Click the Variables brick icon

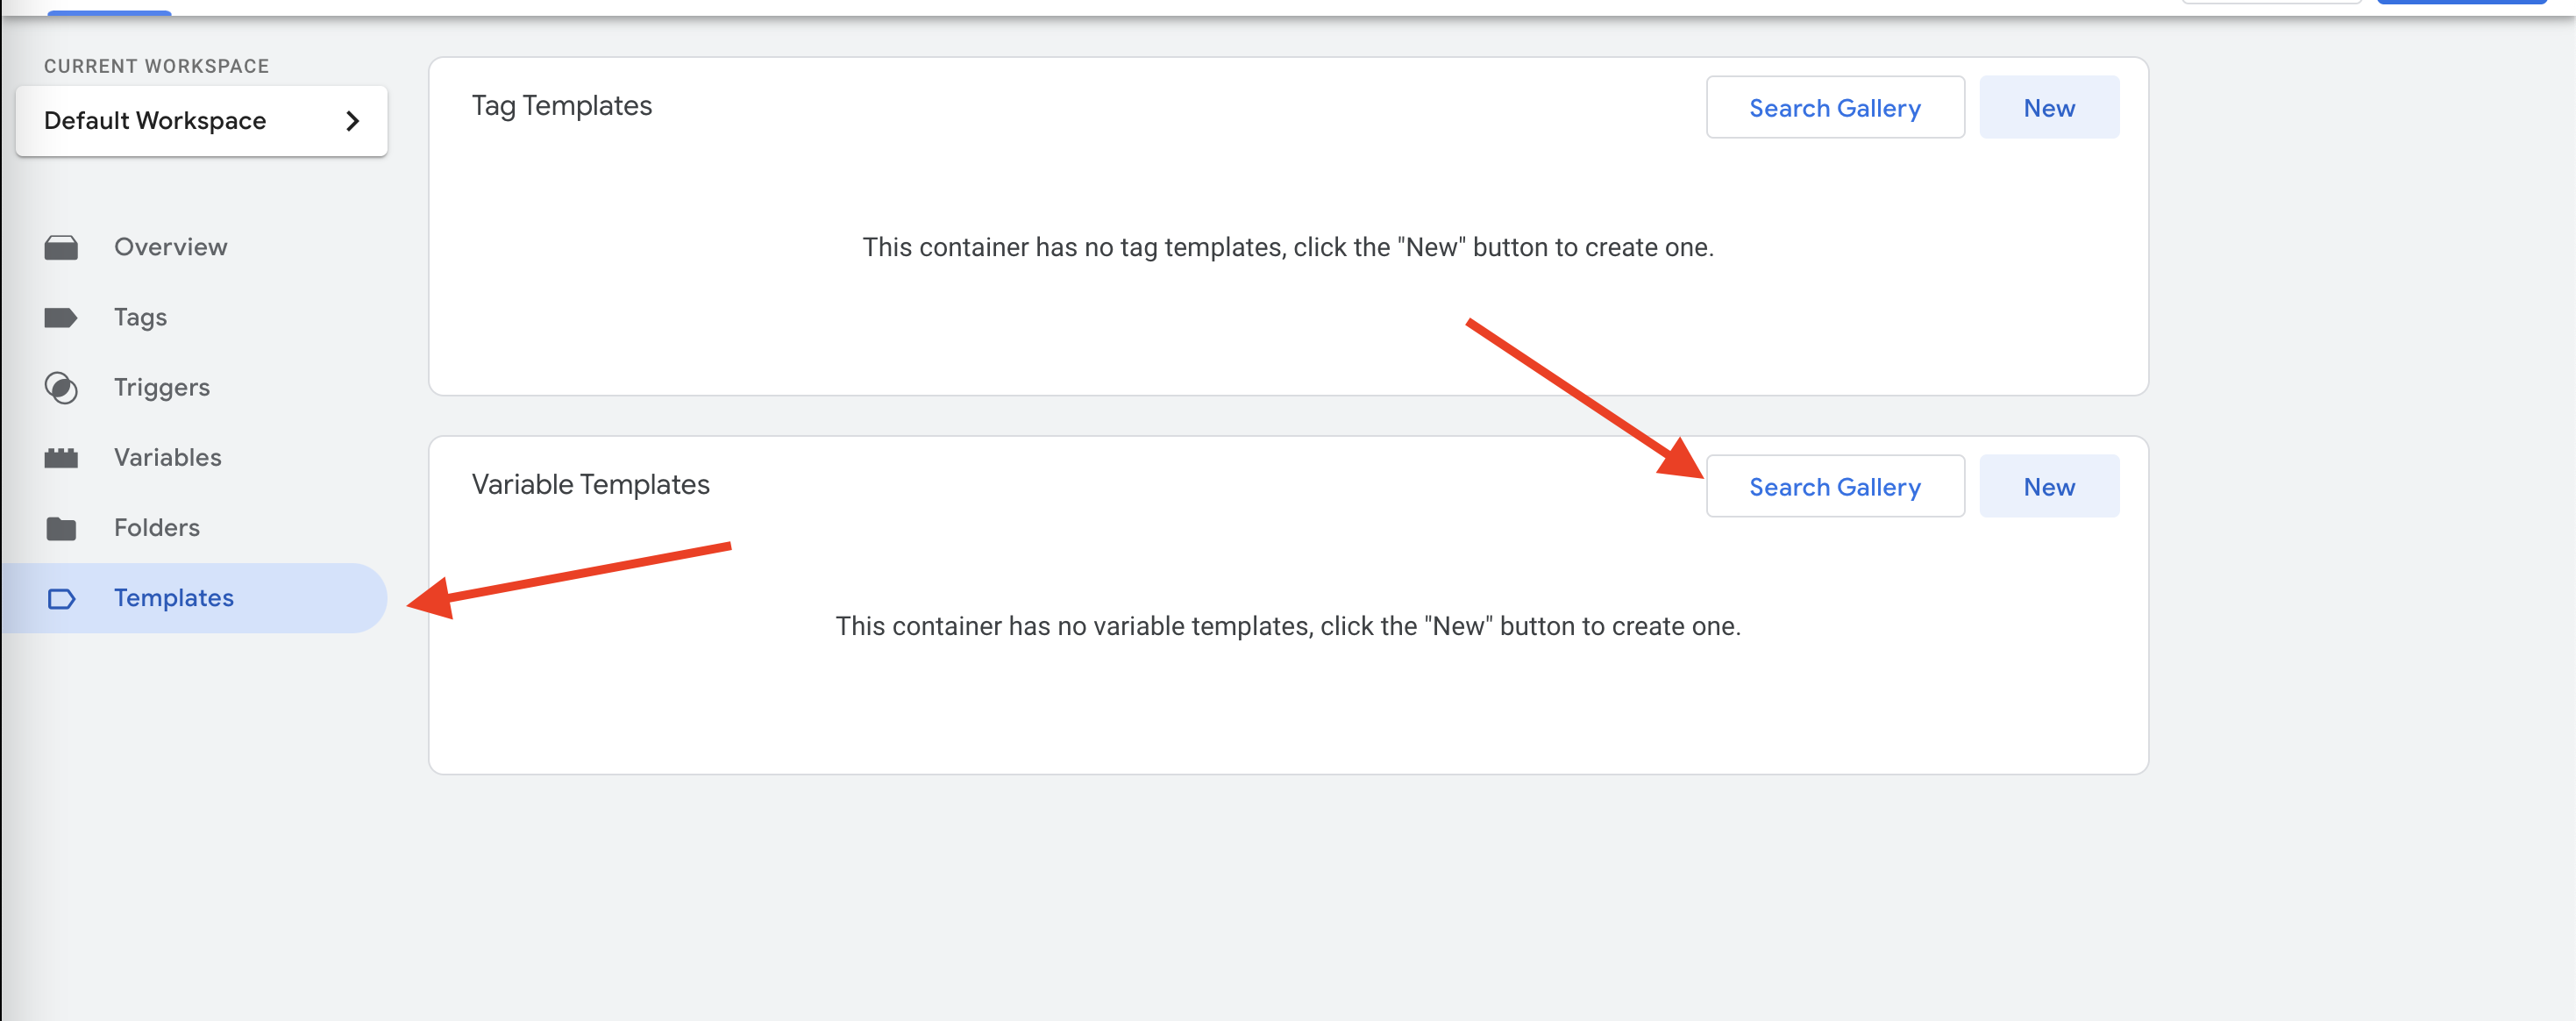(61, 458)
